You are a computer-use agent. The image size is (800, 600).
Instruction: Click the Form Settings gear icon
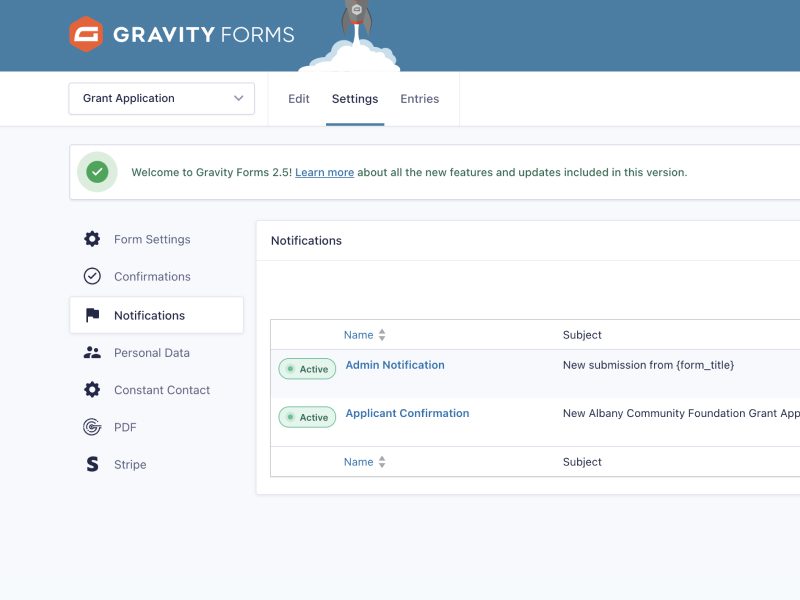tap(92, 239)
